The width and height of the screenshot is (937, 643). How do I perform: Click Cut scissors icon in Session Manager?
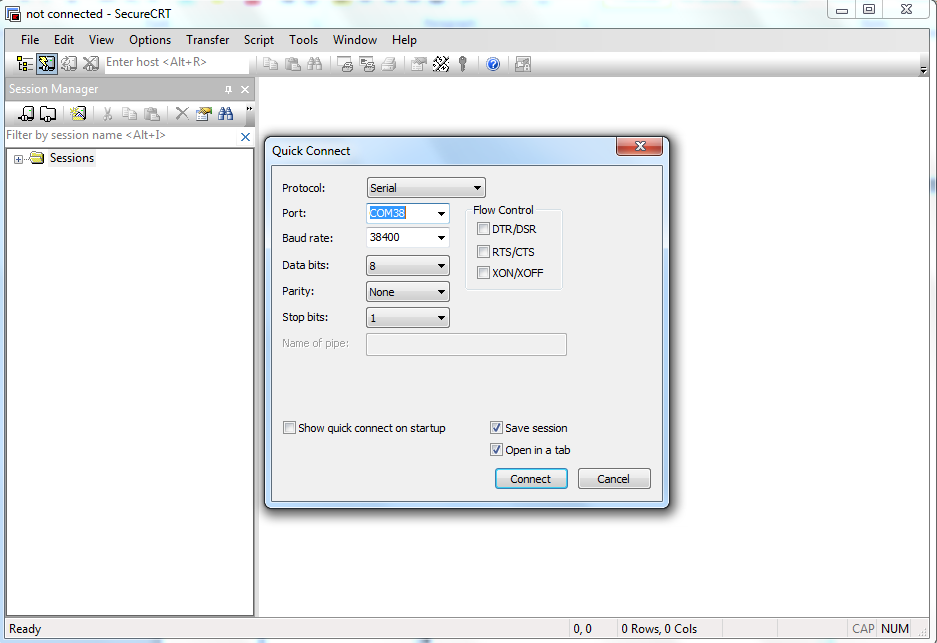108,114
